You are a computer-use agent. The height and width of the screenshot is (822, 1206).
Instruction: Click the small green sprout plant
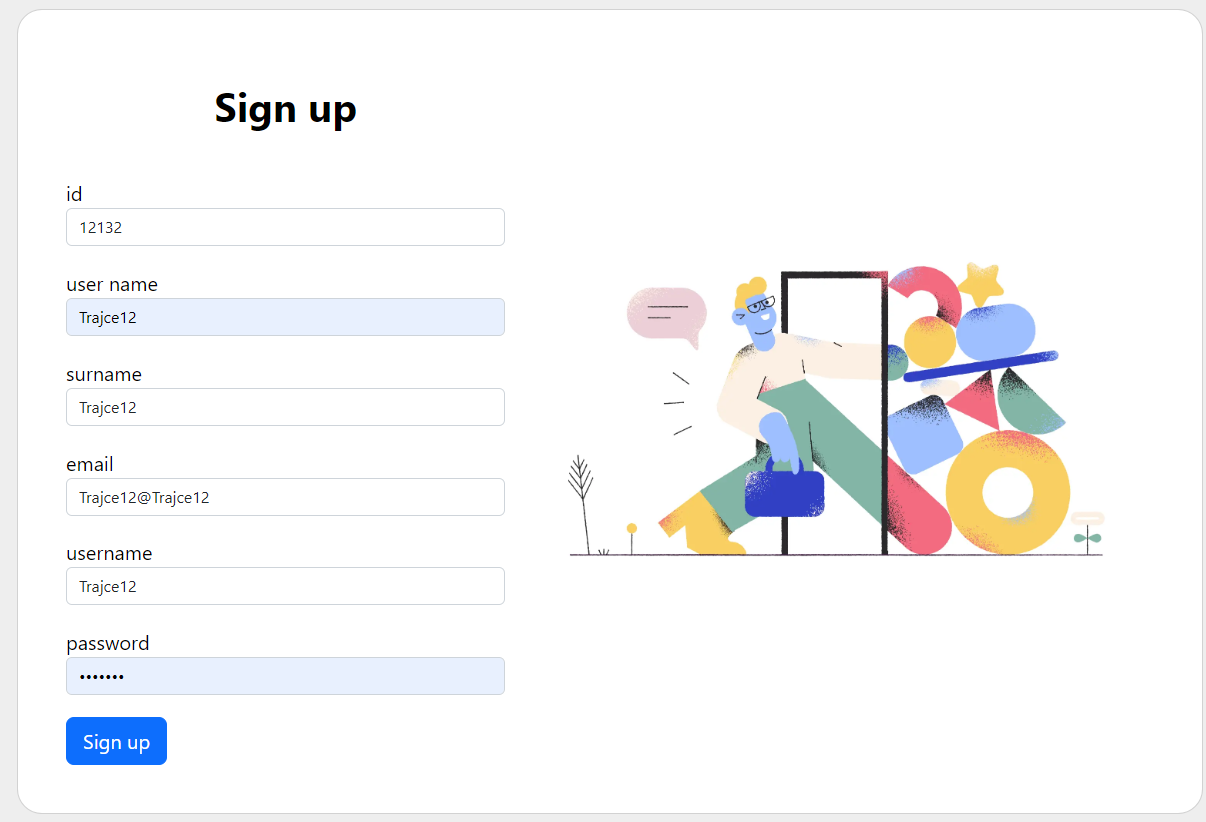coord(1087,538)
